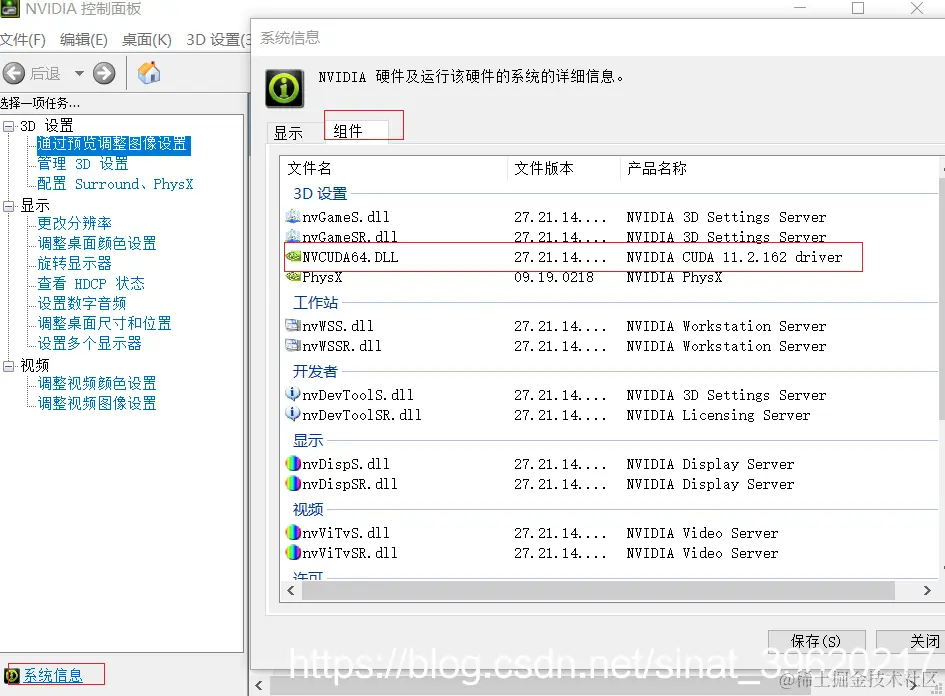
Task: Click the PhysX NVIDIA icon
Action: (x=293, y=277)
